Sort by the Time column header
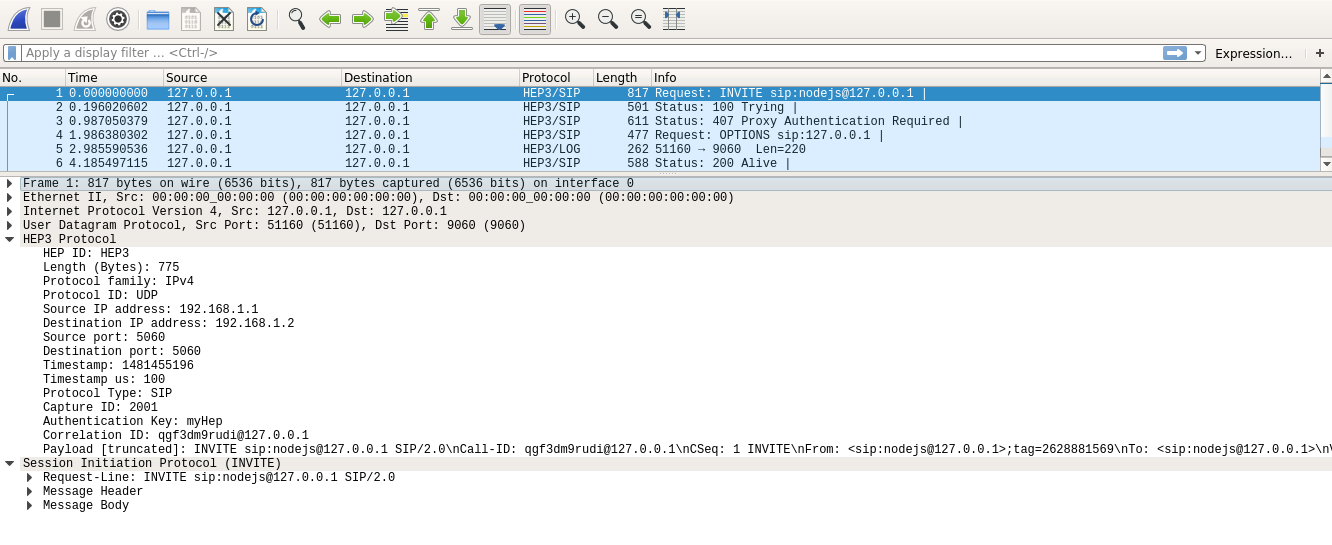Screen dimensions: 1332x545 click(114, 77)
